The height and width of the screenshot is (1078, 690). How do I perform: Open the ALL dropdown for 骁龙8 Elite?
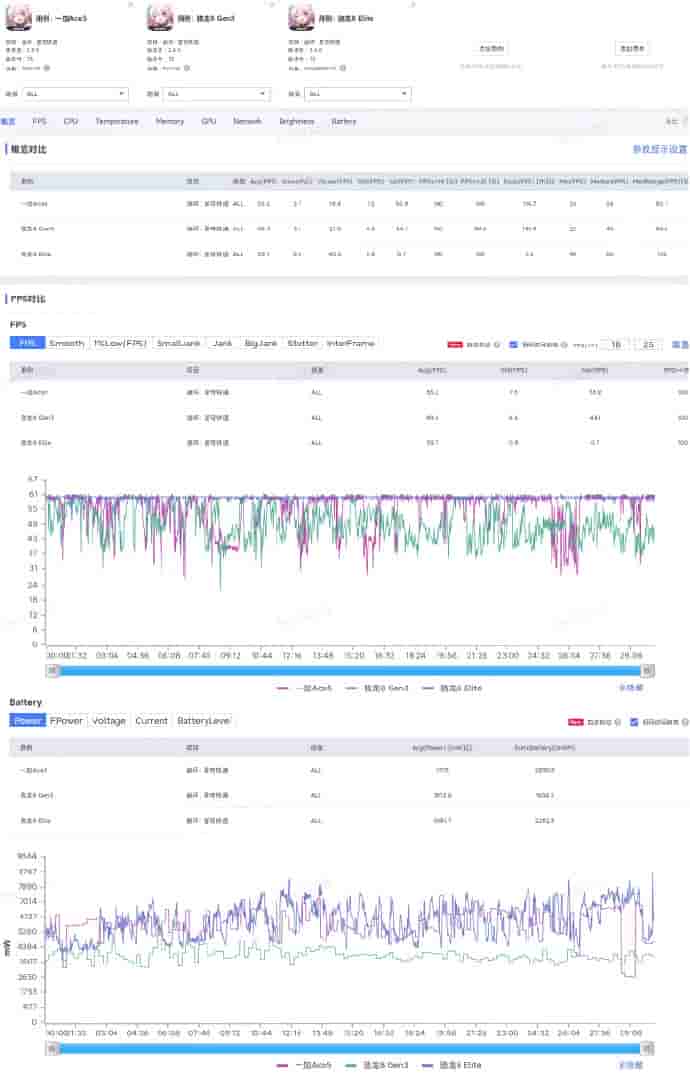click(357, 94)
